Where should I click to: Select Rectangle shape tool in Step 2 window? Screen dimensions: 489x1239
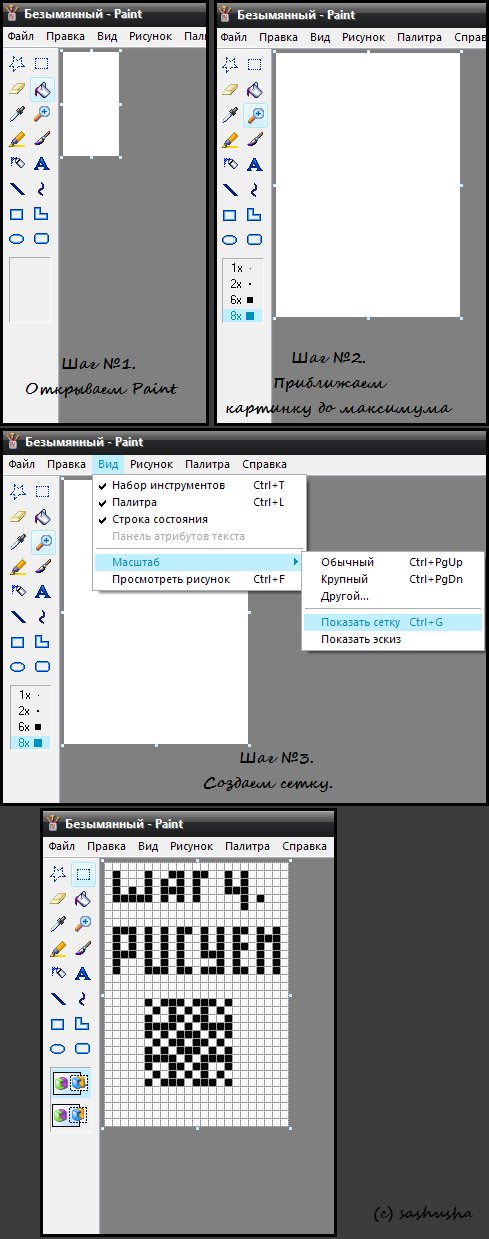pos(230,214)
